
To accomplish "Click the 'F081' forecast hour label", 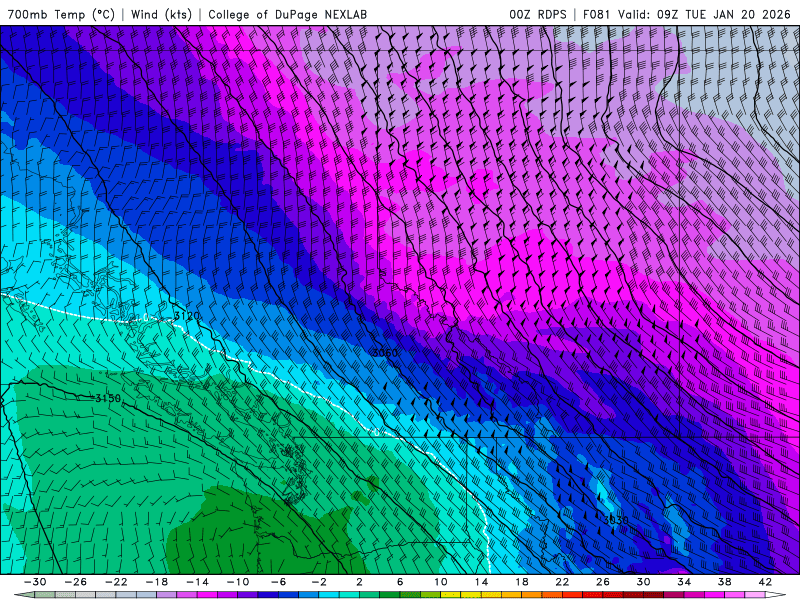I will tap(596, 14).
